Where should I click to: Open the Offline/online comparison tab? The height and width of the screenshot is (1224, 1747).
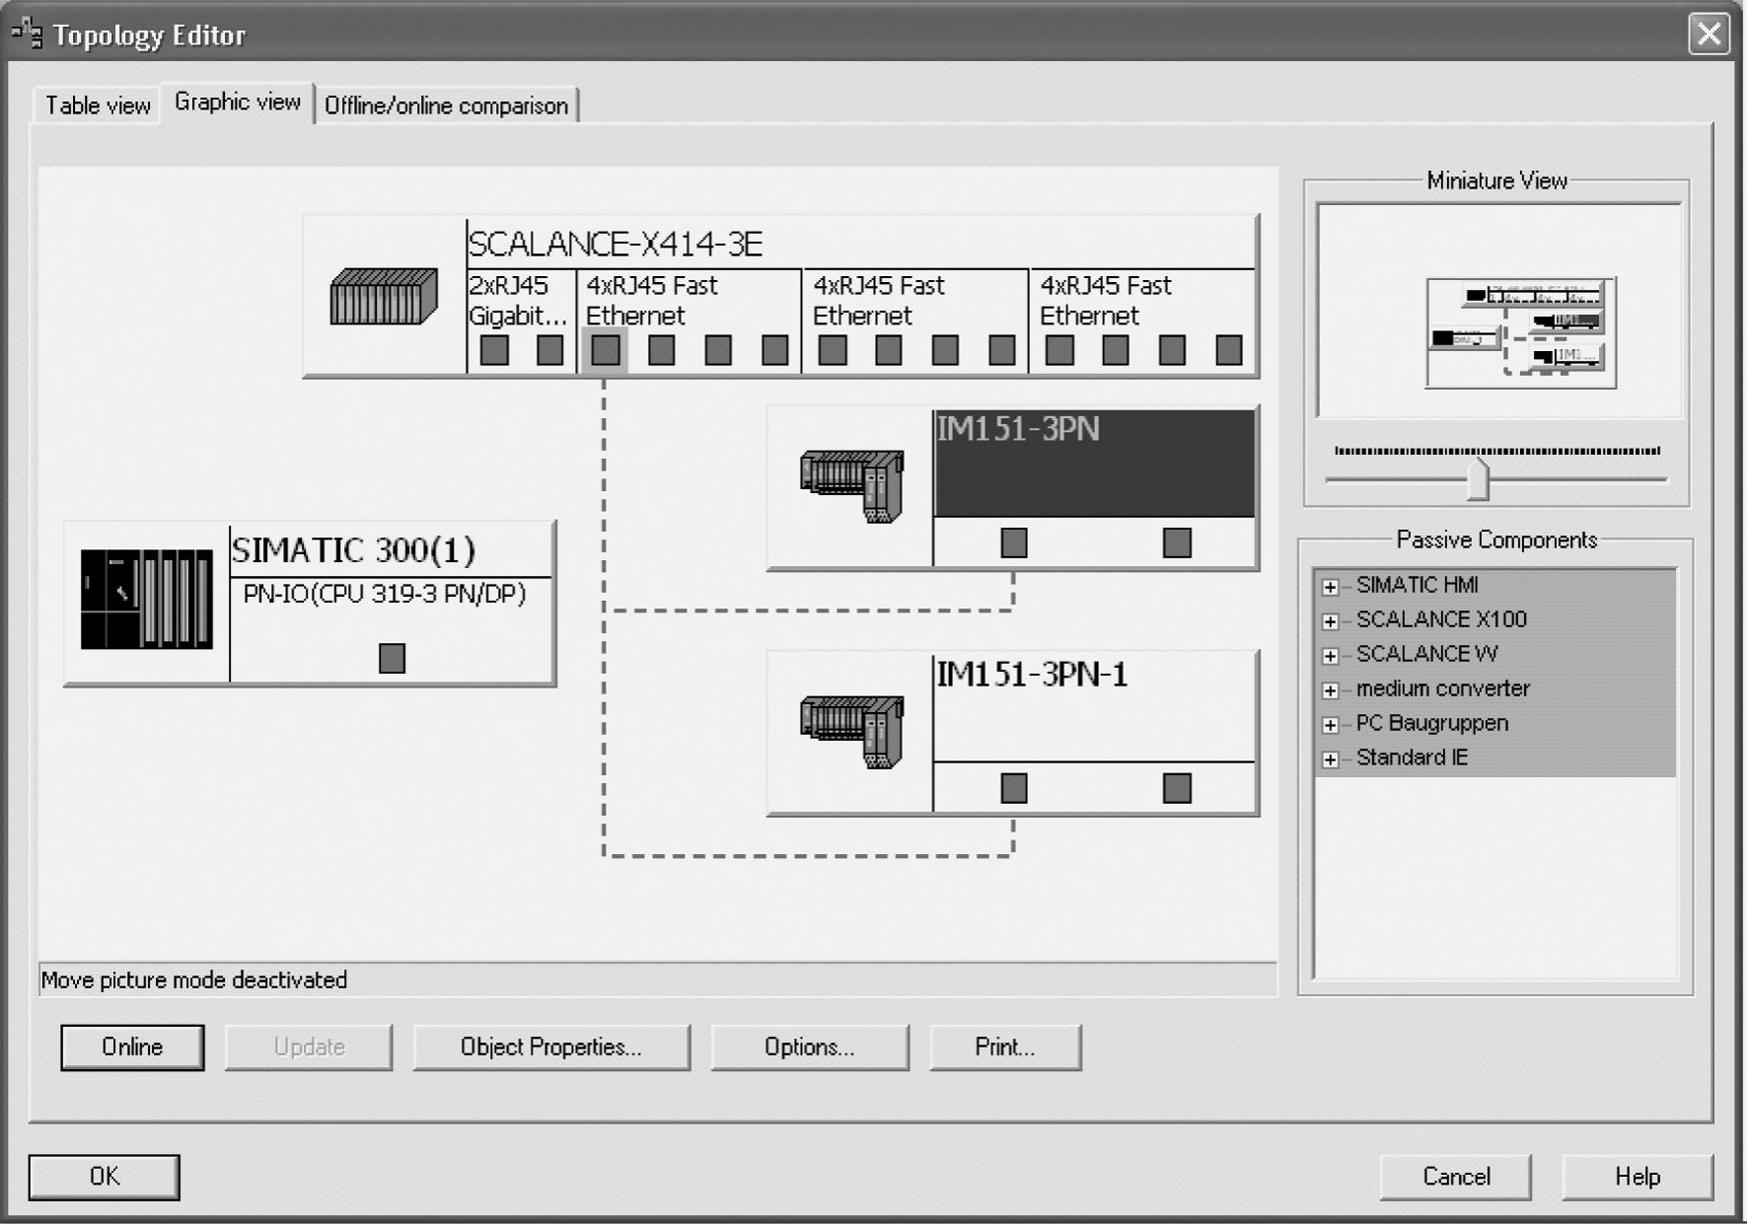[446, 105]
